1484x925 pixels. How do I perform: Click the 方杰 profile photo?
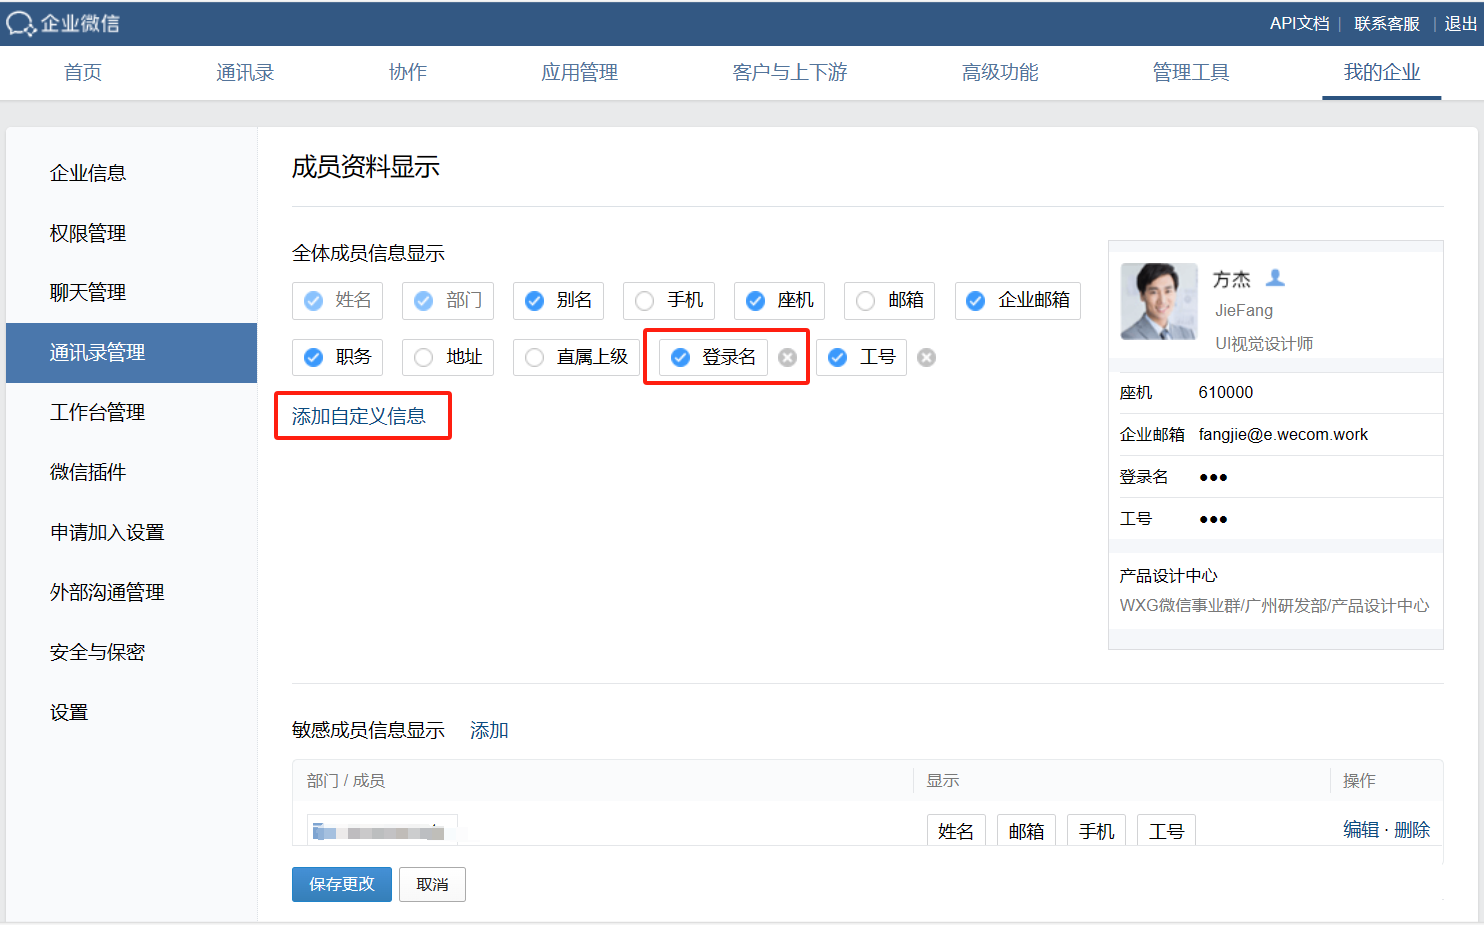(1159, 301)
